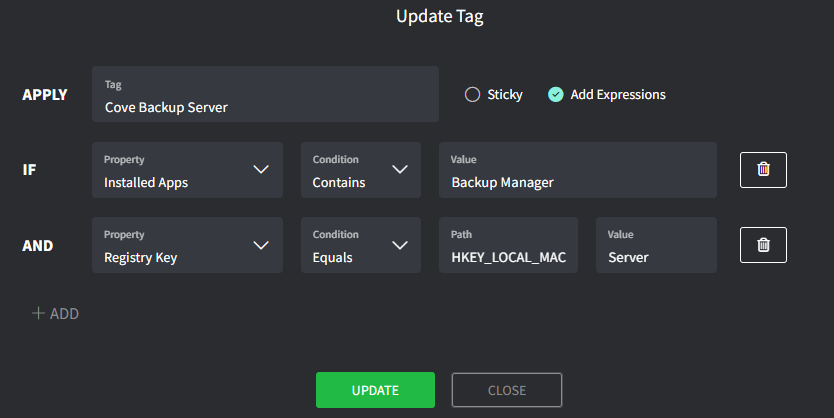
Task: Click the APPLY label
Action: [45, 95]
